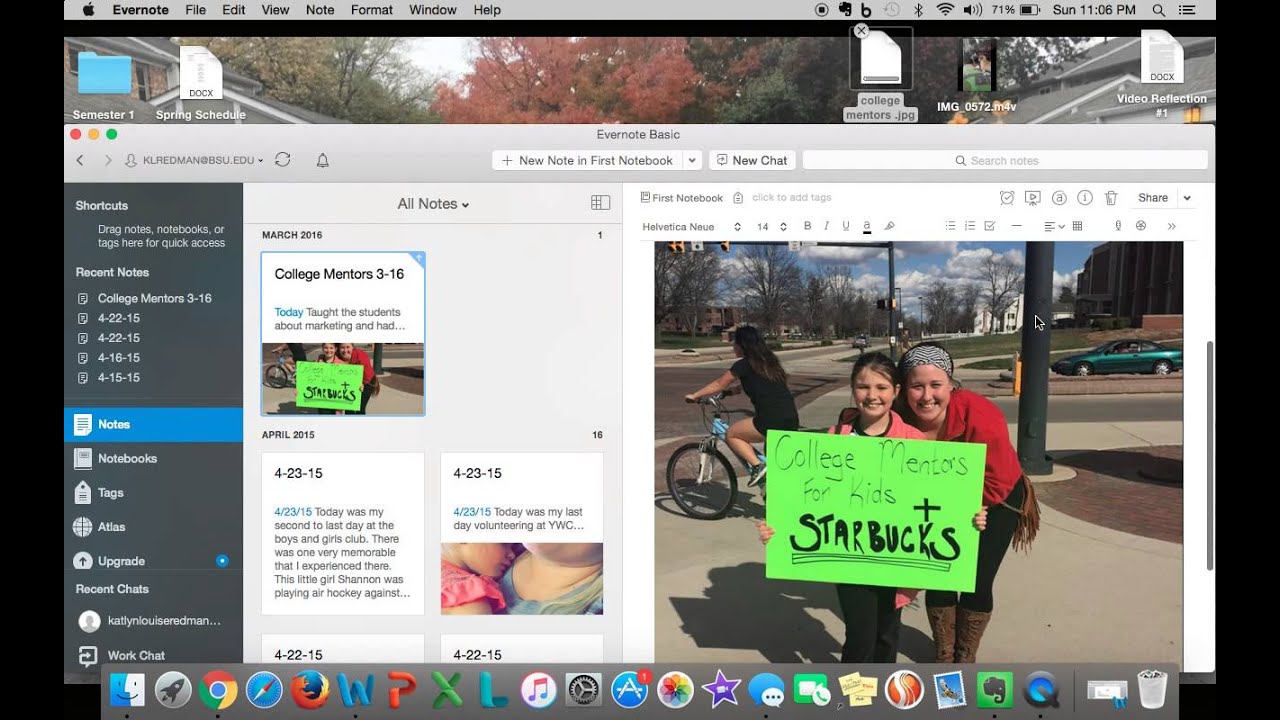Click to add tags field

(791, 198)
